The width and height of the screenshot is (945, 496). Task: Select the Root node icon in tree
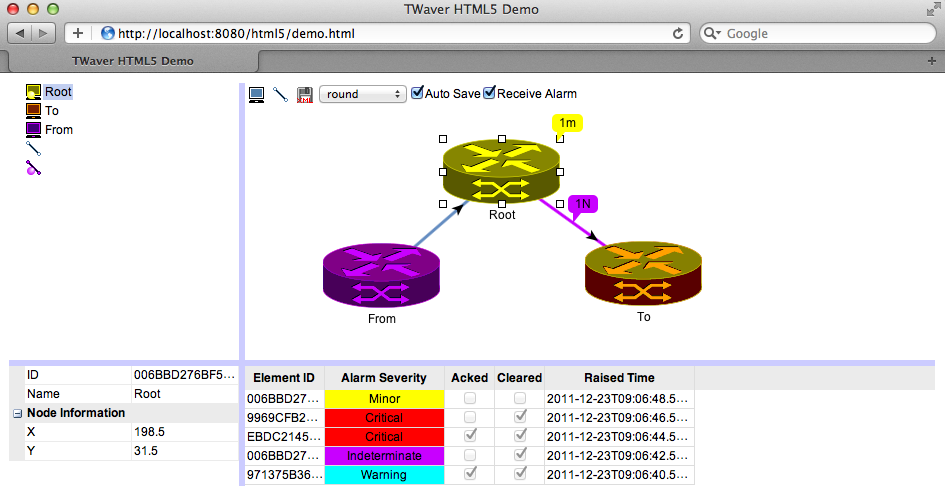(x=33, y=92)
